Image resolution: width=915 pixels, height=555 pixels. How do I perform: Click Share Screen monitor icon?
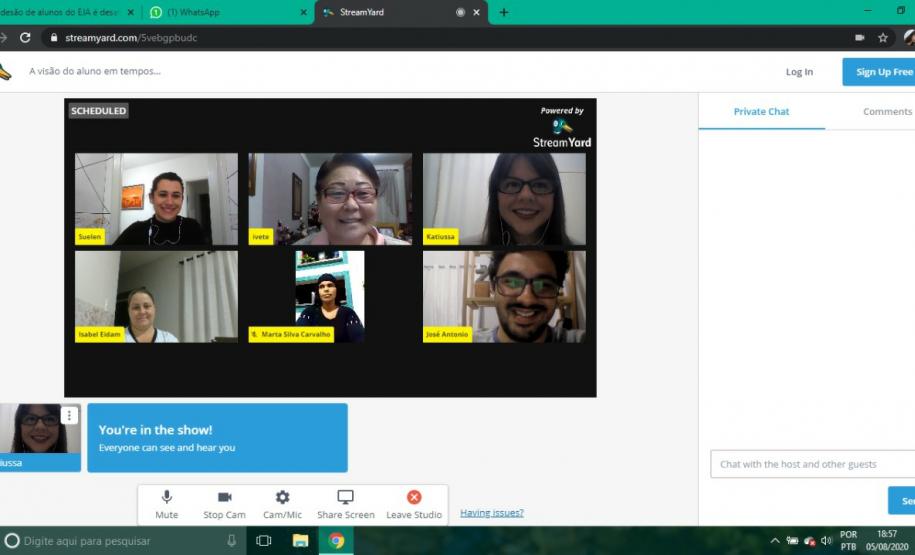[x=345, y=497]
